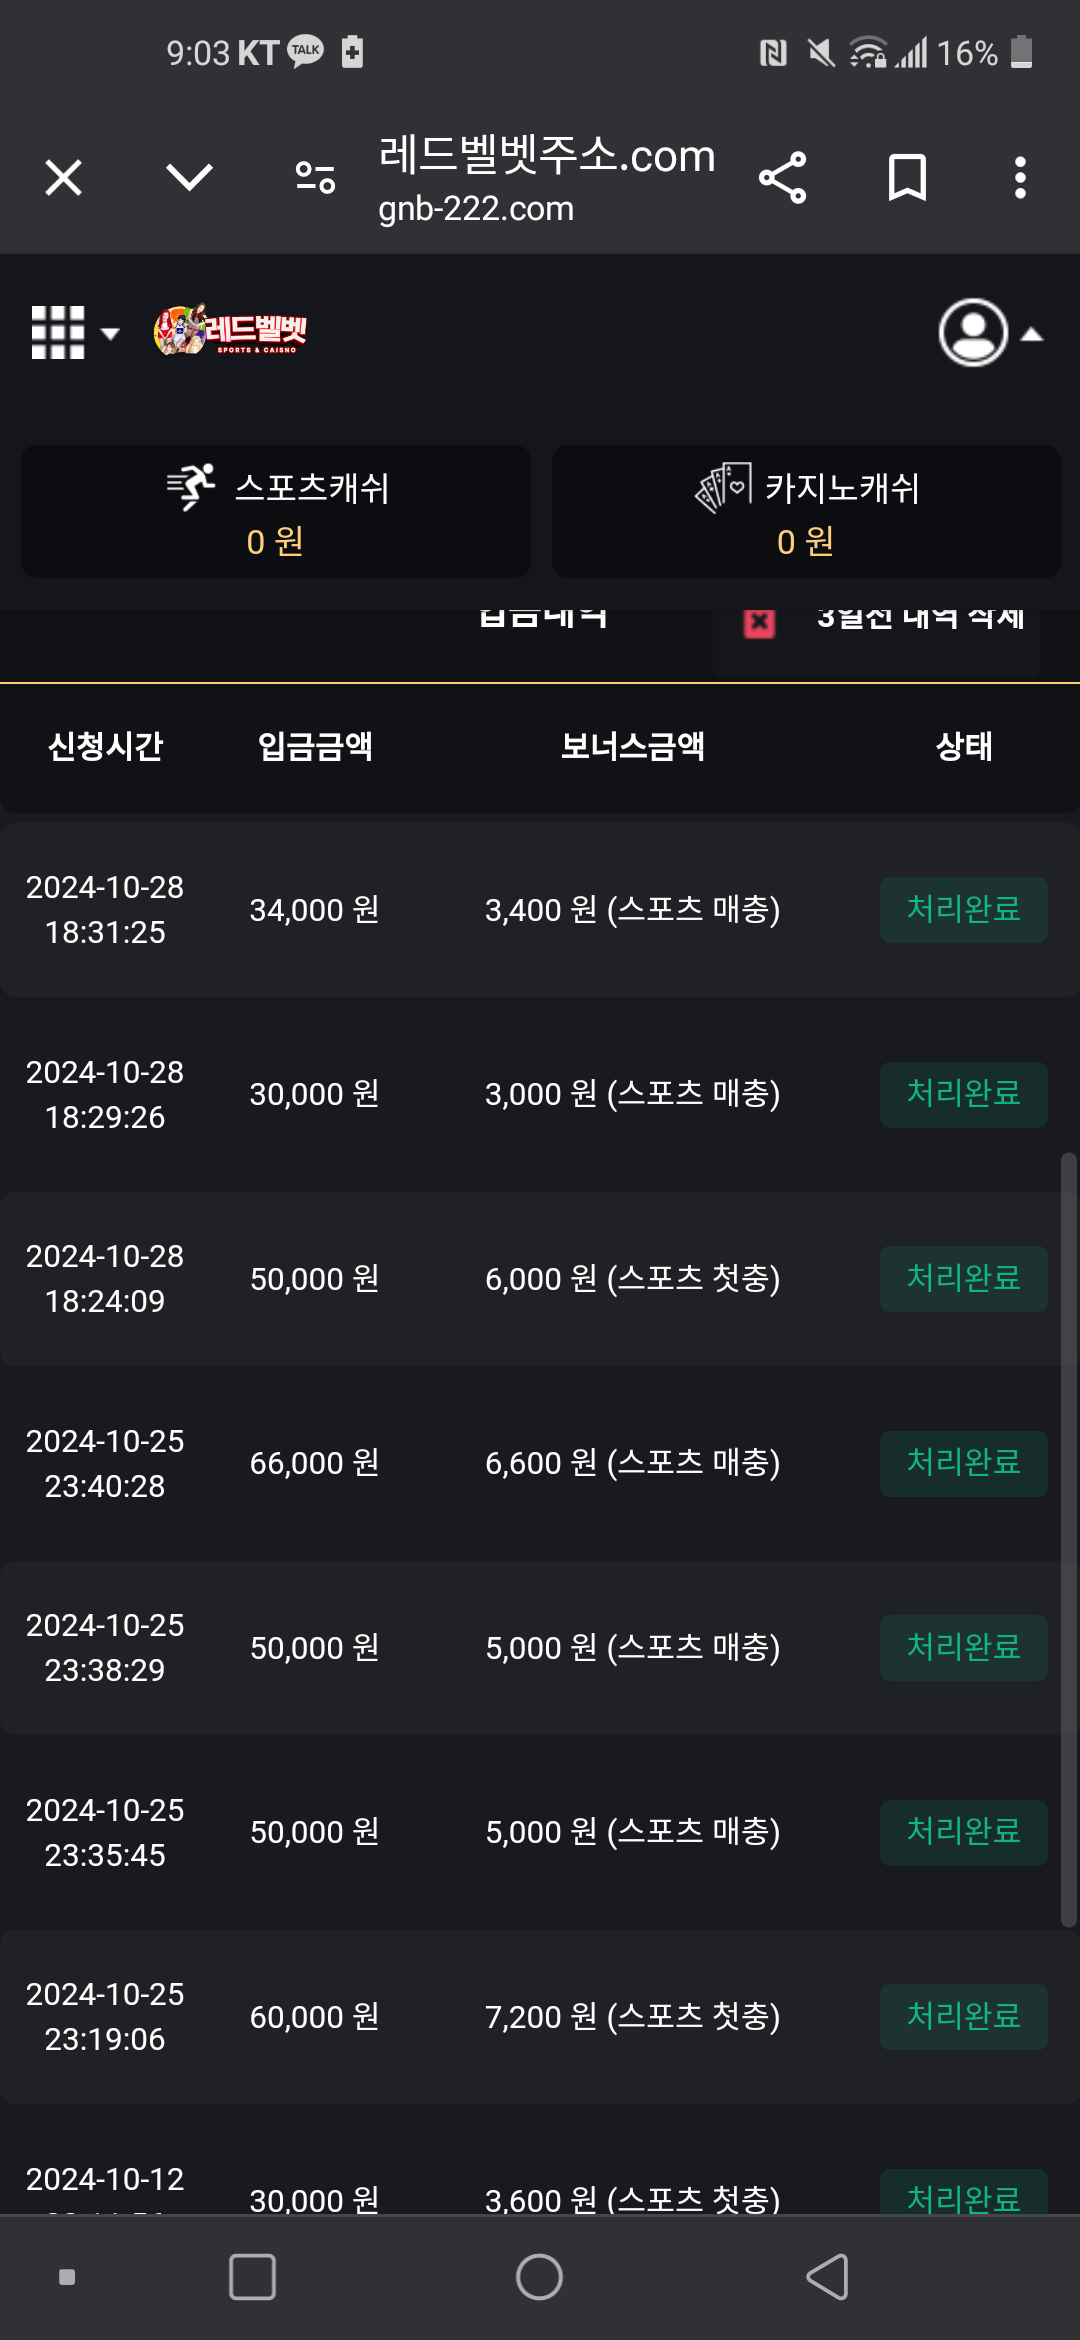This screenshot has height=2340, width=1080.
Task: Close the browser tab with X
Action: (x=64, y=178)
